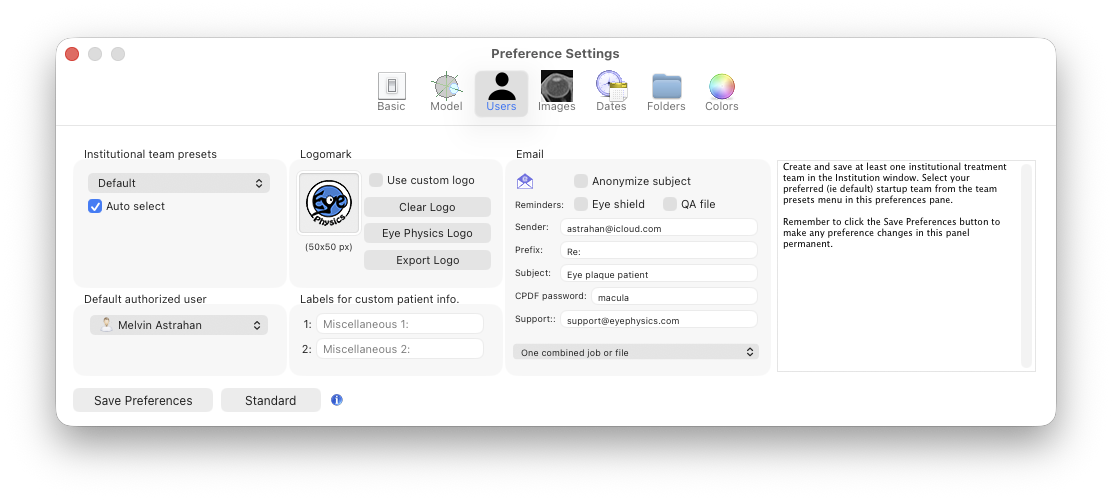
Task: Expand the Default team presets dropdown
Action: click(x=179, y=183)
